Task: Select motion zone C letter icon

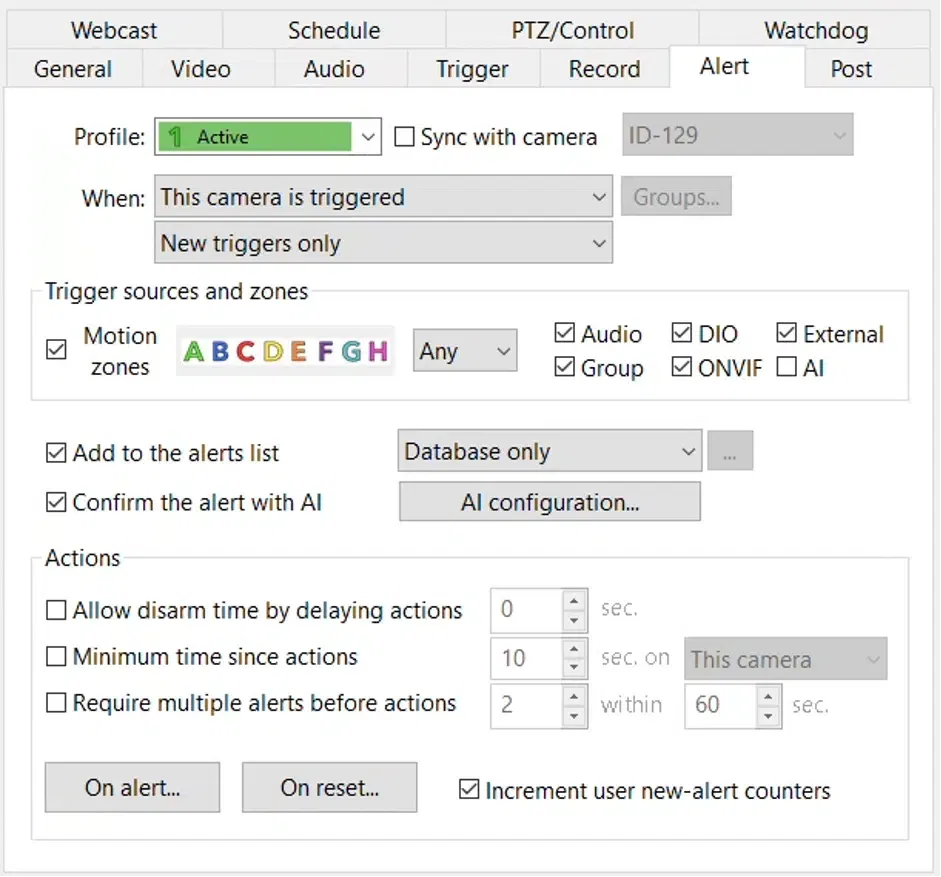Action: 246,352
